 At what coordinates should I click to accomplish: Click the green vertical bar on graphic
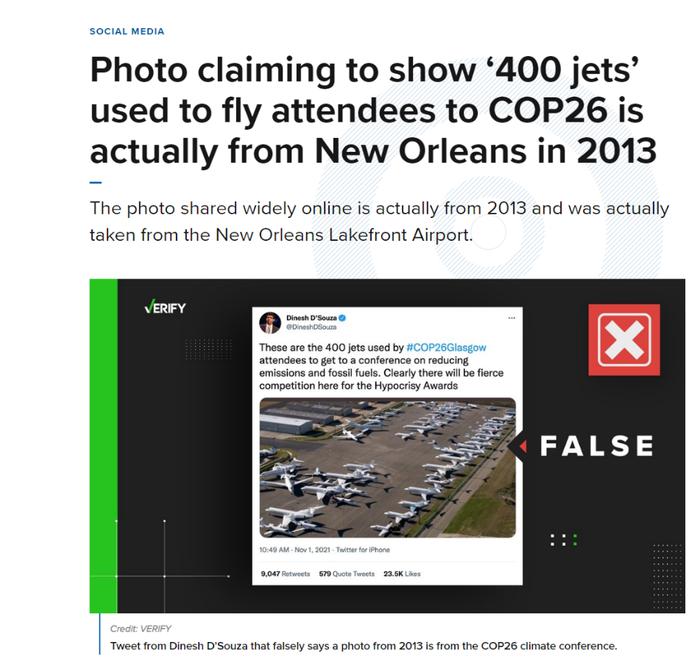(104, 445)
